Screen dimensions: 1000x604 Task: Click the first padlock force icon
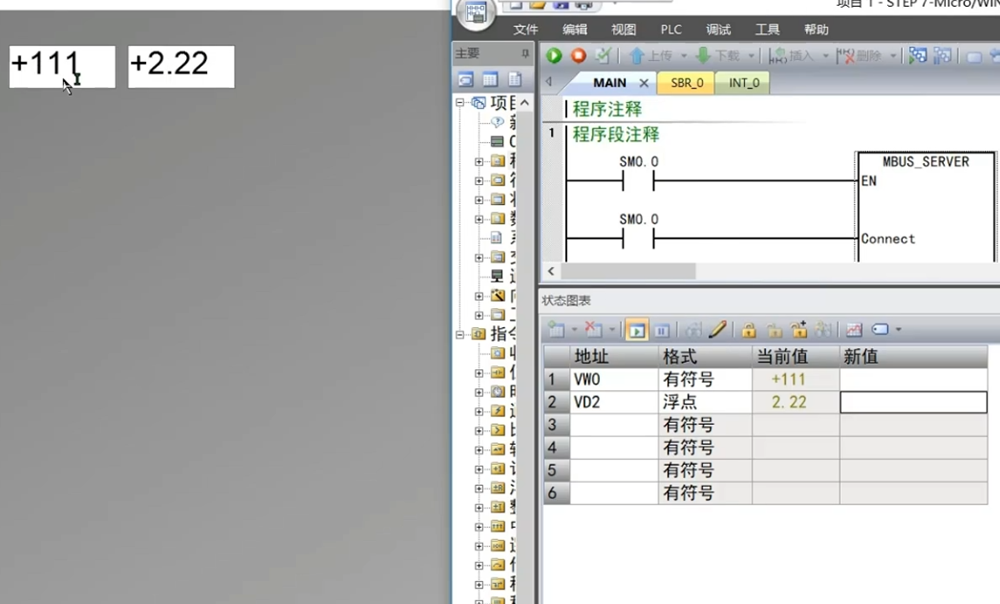(x=748, y=329)
